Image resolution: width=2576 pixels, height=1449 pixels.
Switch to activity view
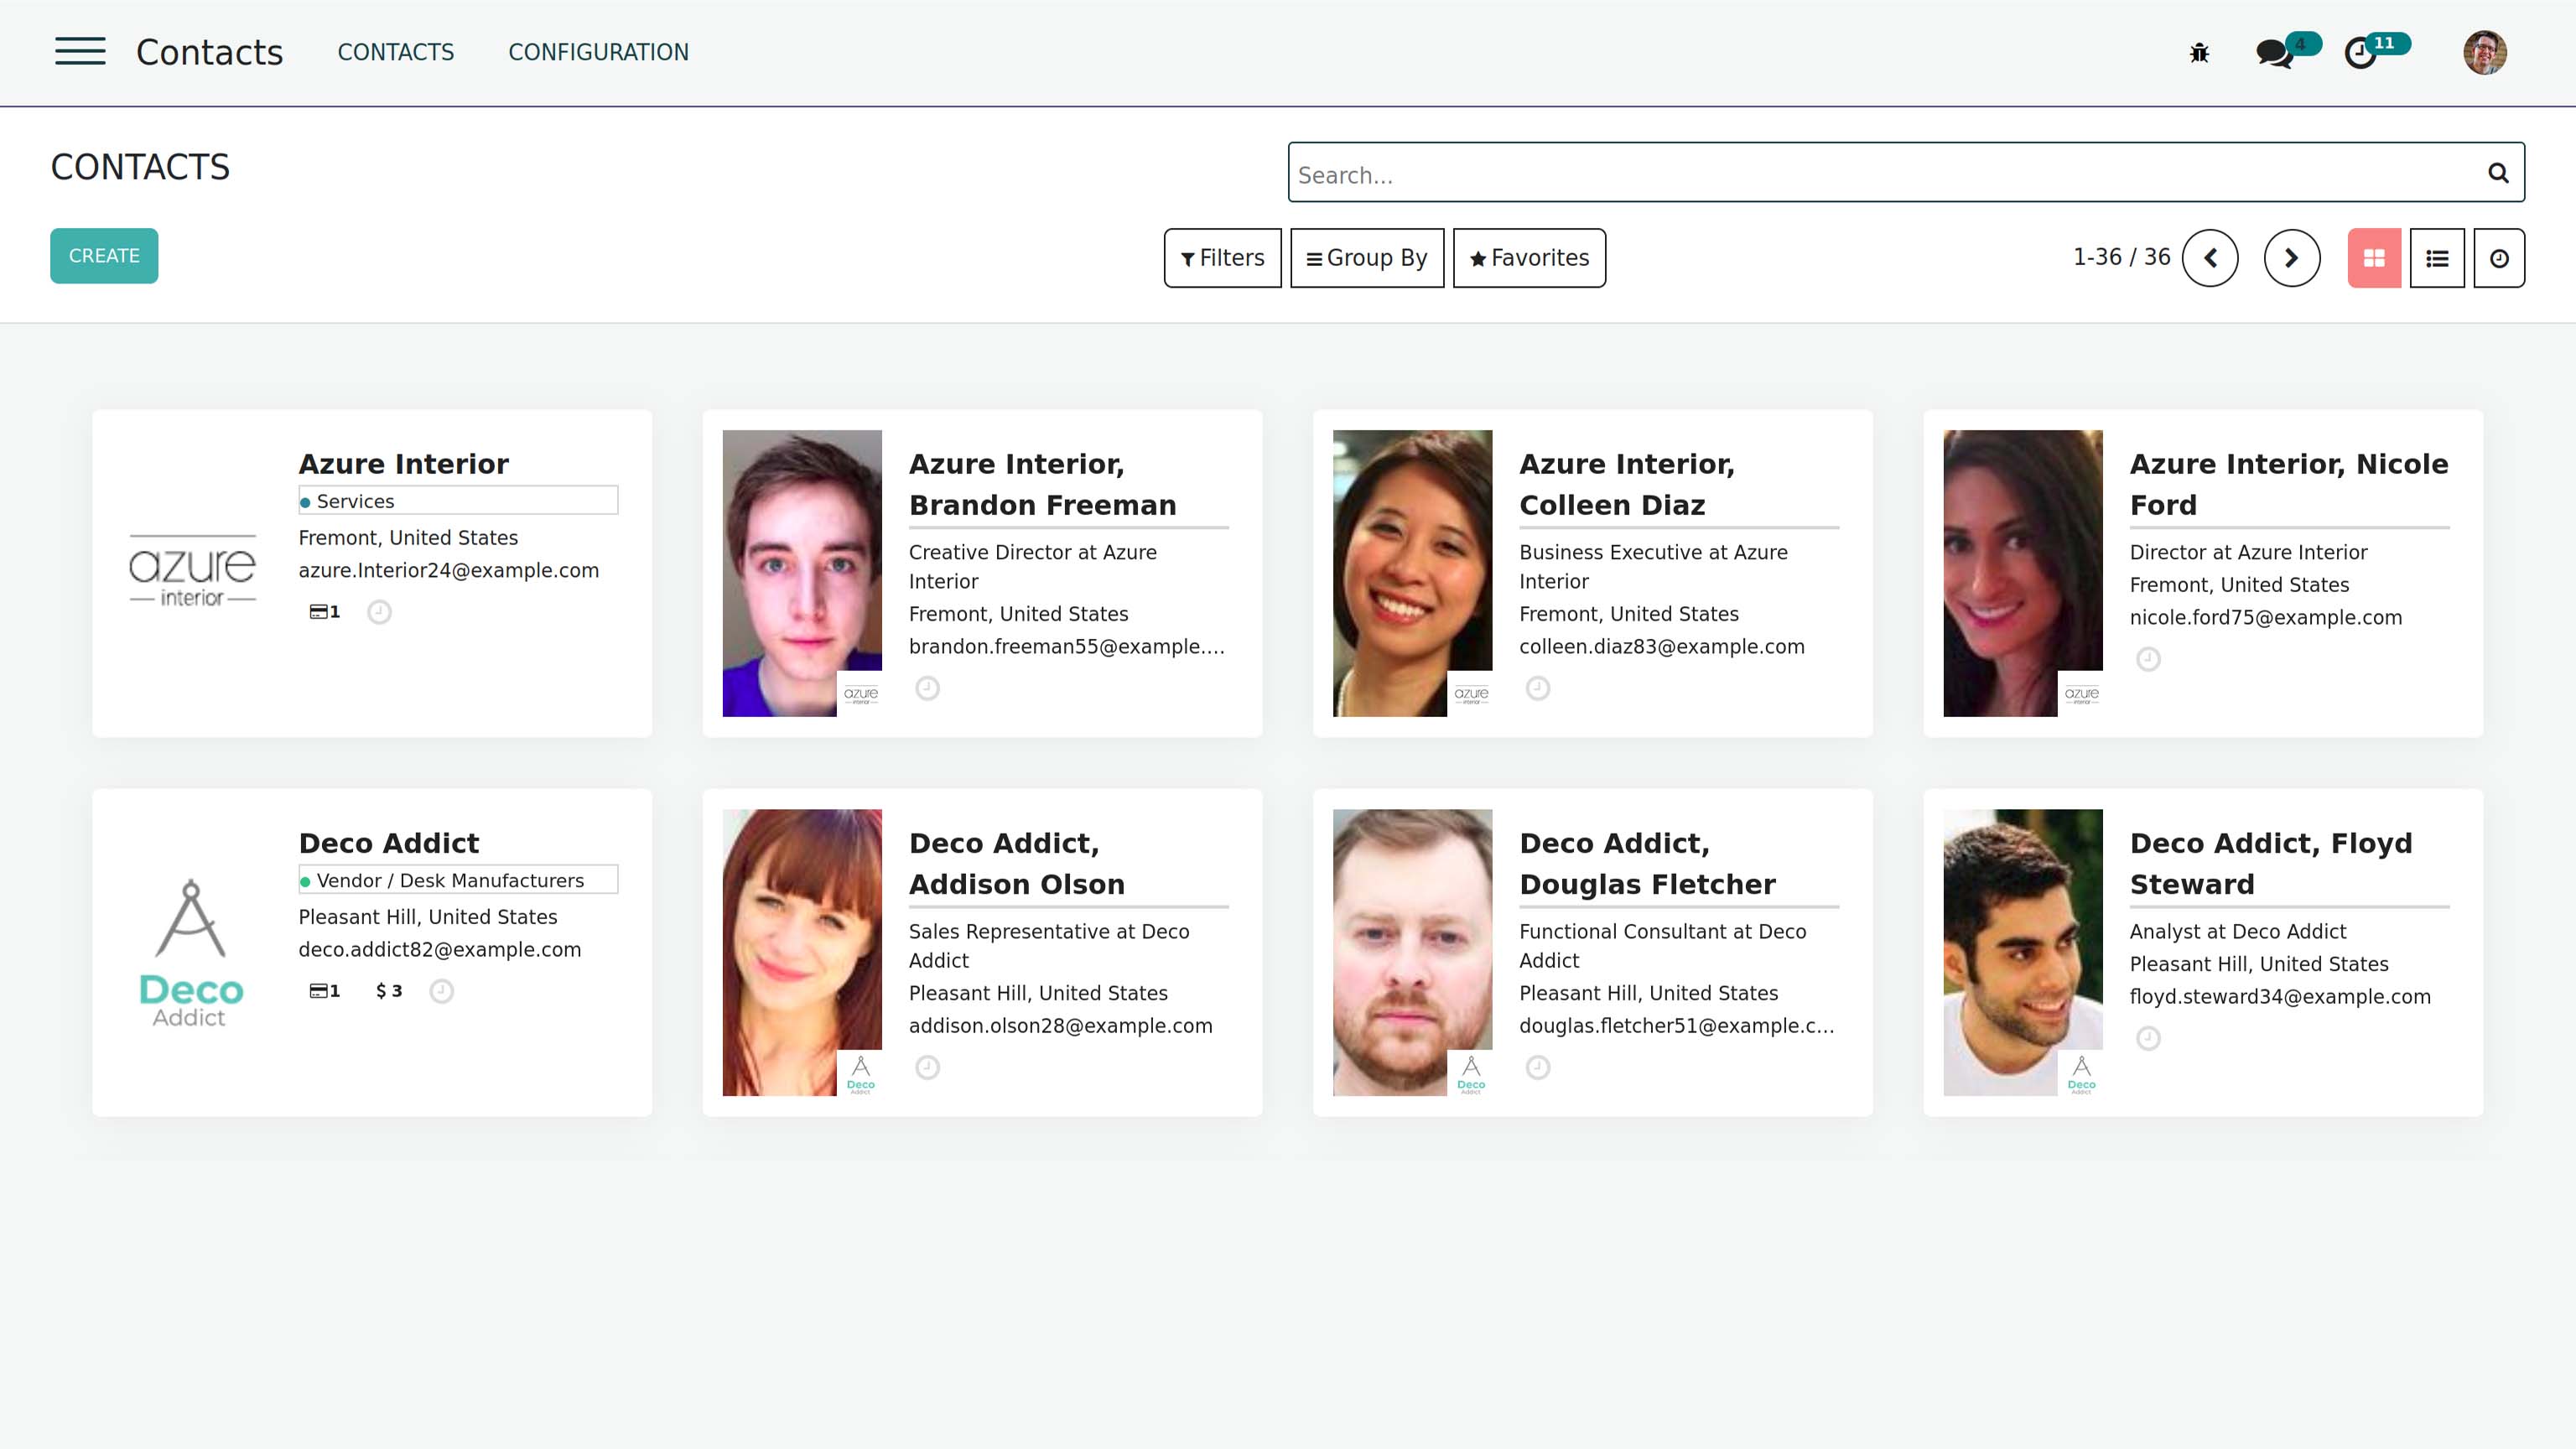click(x=2499, y=258)
